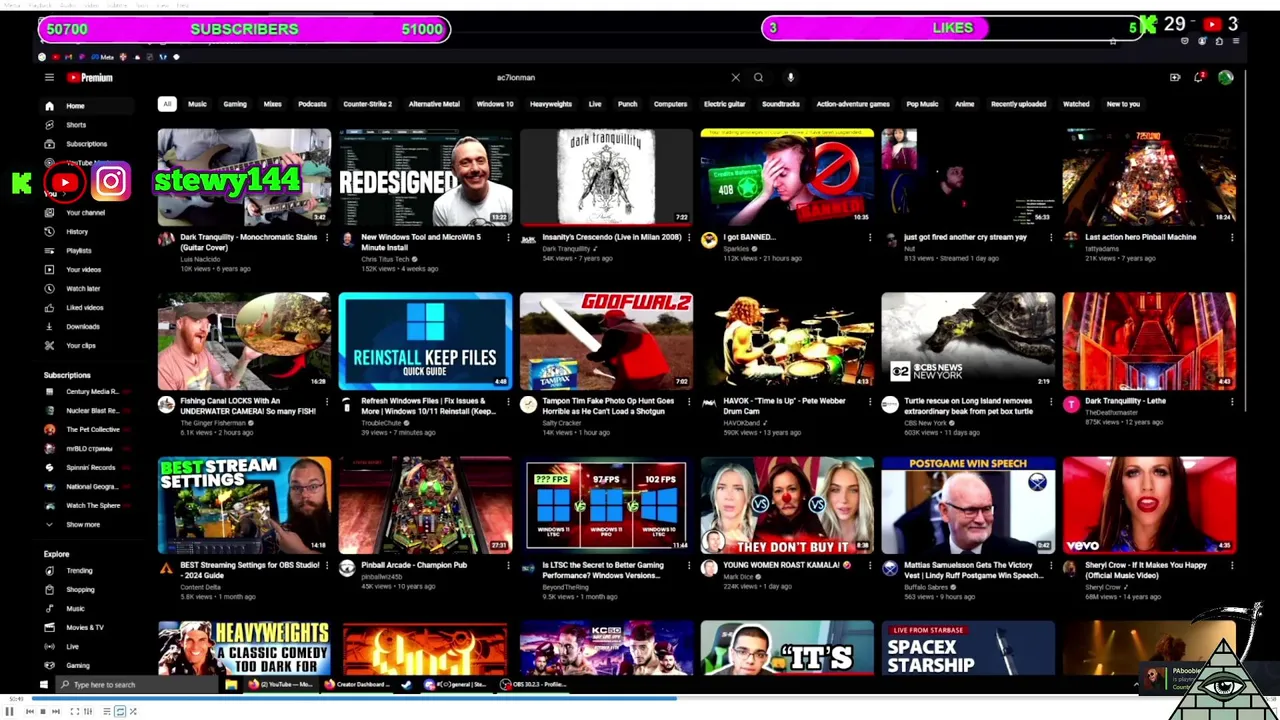The width and height of the screenshot is (1280, 720).
Task: Stop playback in the media player
Action: [42, 712]
